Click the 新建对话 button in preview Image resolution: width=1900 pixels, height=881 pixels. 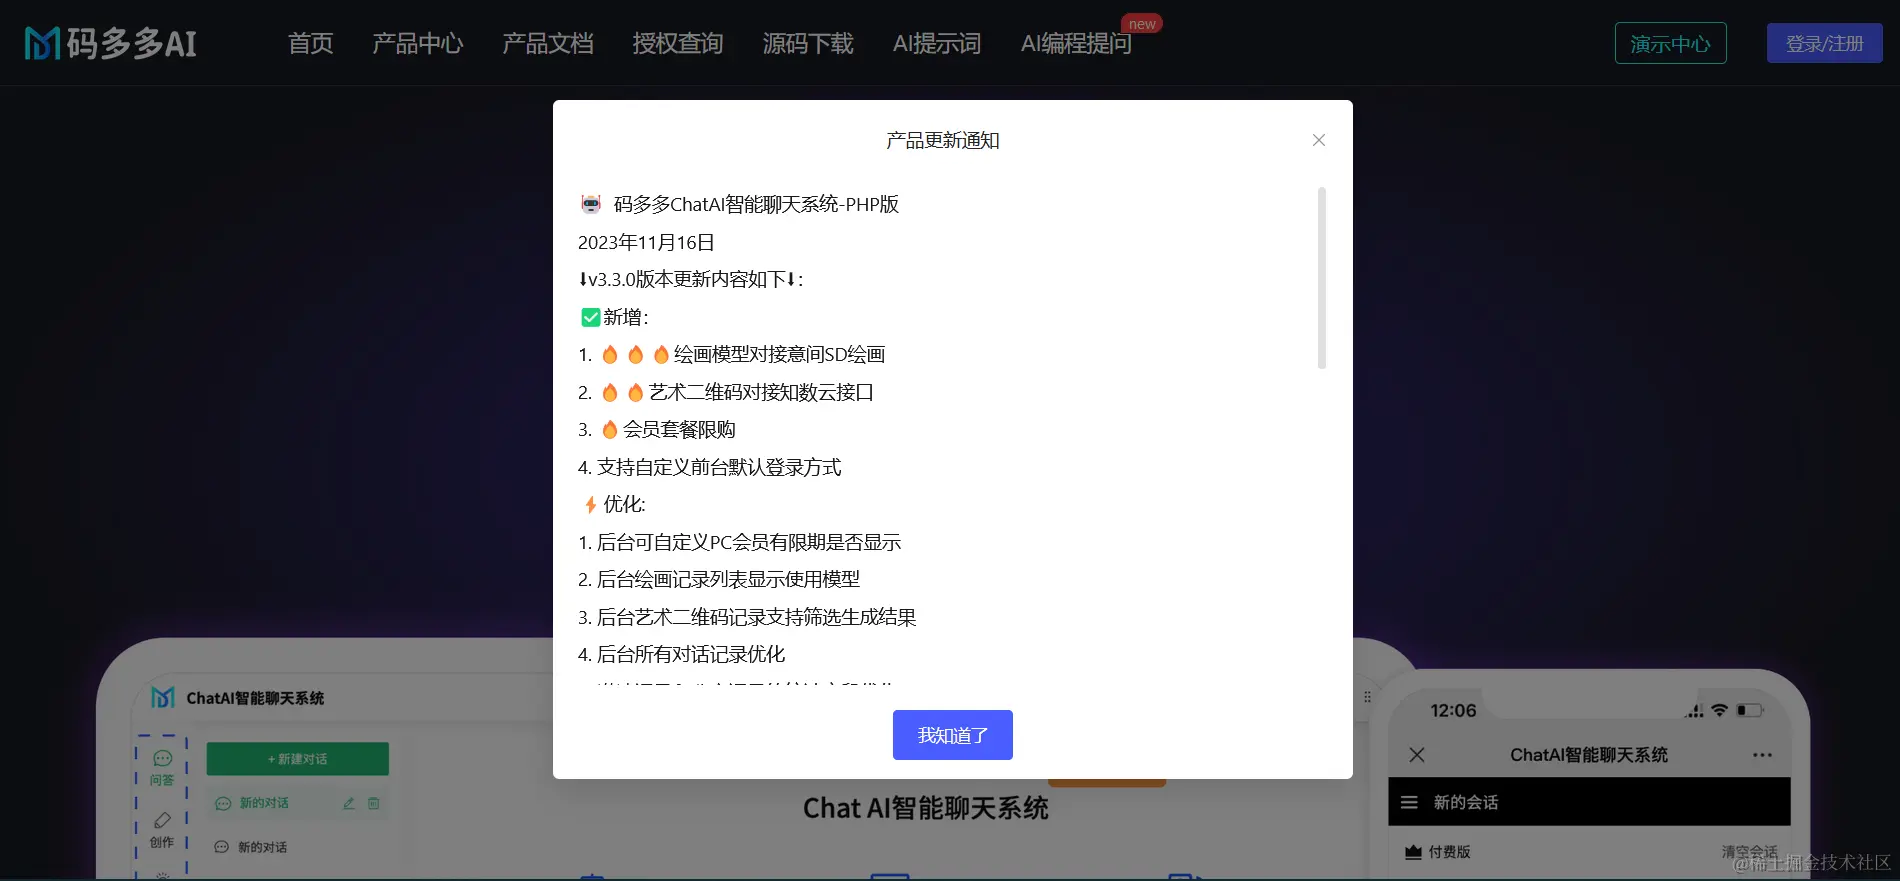coord(297,759)
